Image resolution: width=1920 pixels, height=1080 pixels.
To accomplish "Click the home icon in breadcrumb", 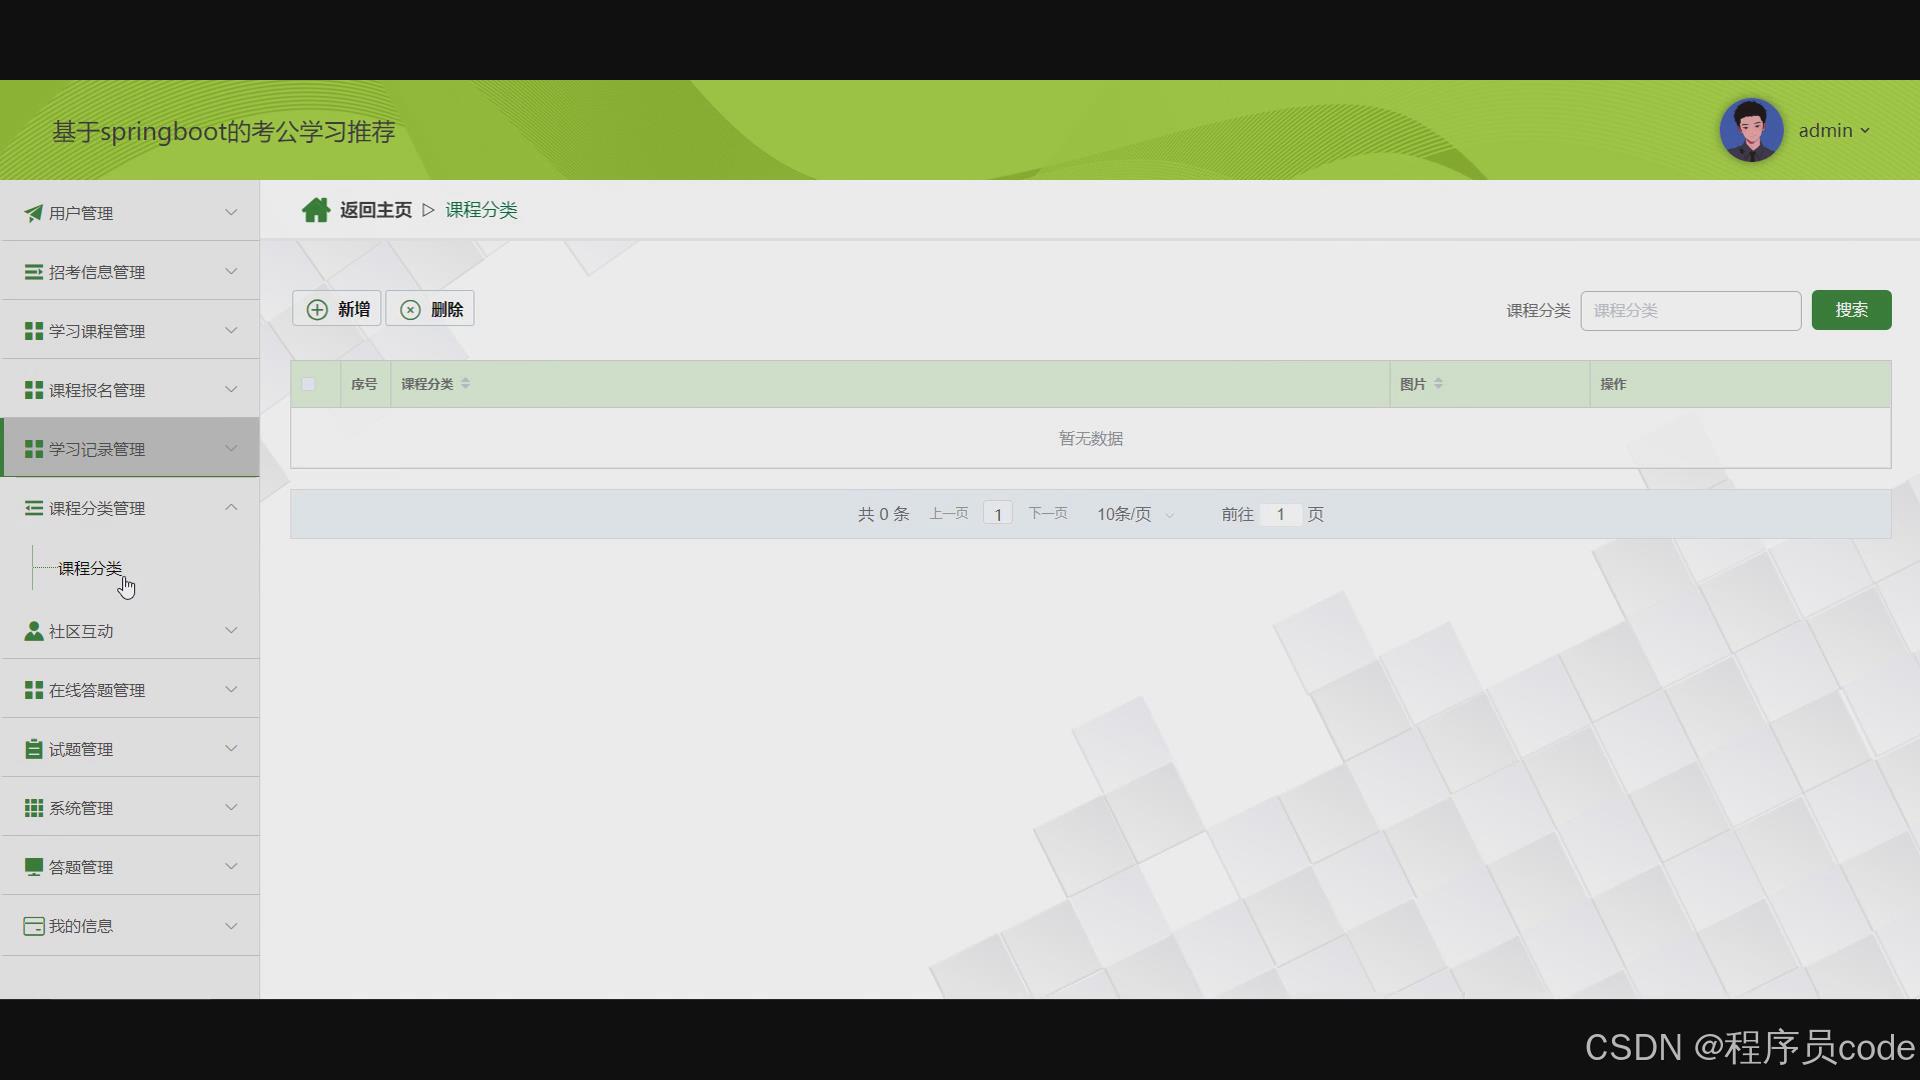I will point(316,210).
